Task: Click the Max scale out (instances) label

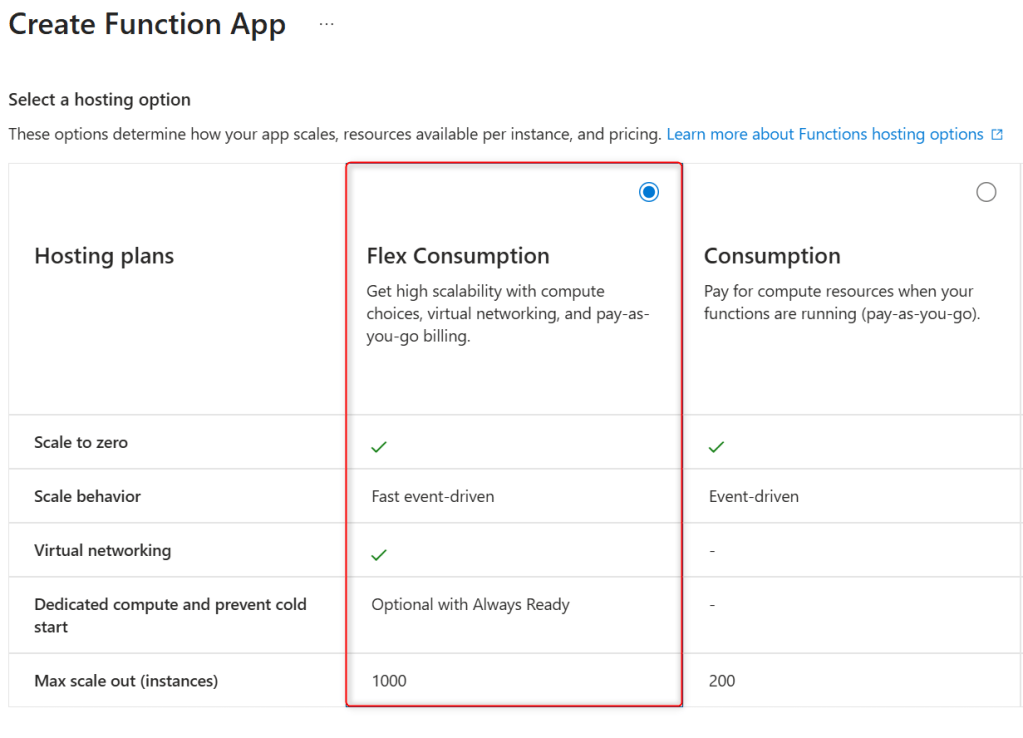Action: click(x=126, y=681)
